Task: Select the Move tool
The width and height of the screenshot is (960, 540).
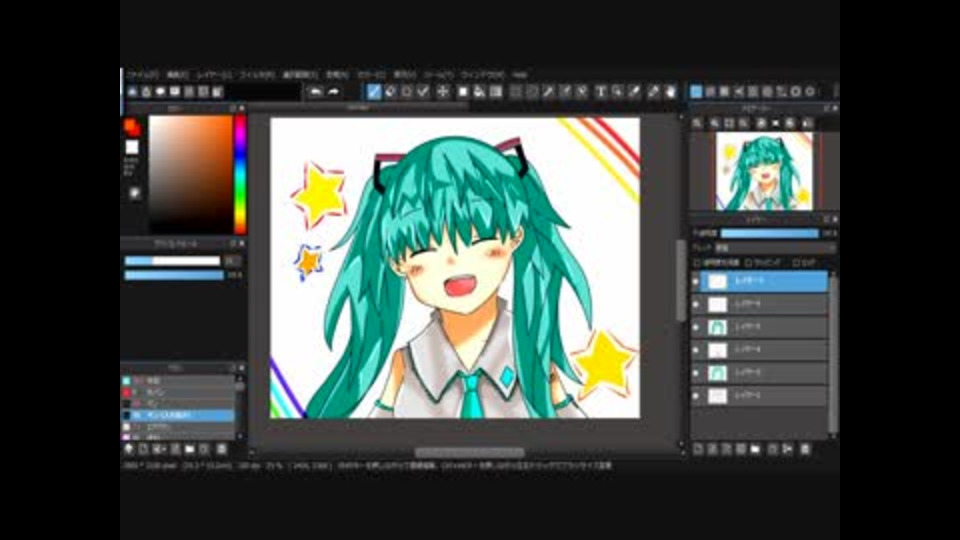Action: 443,92
